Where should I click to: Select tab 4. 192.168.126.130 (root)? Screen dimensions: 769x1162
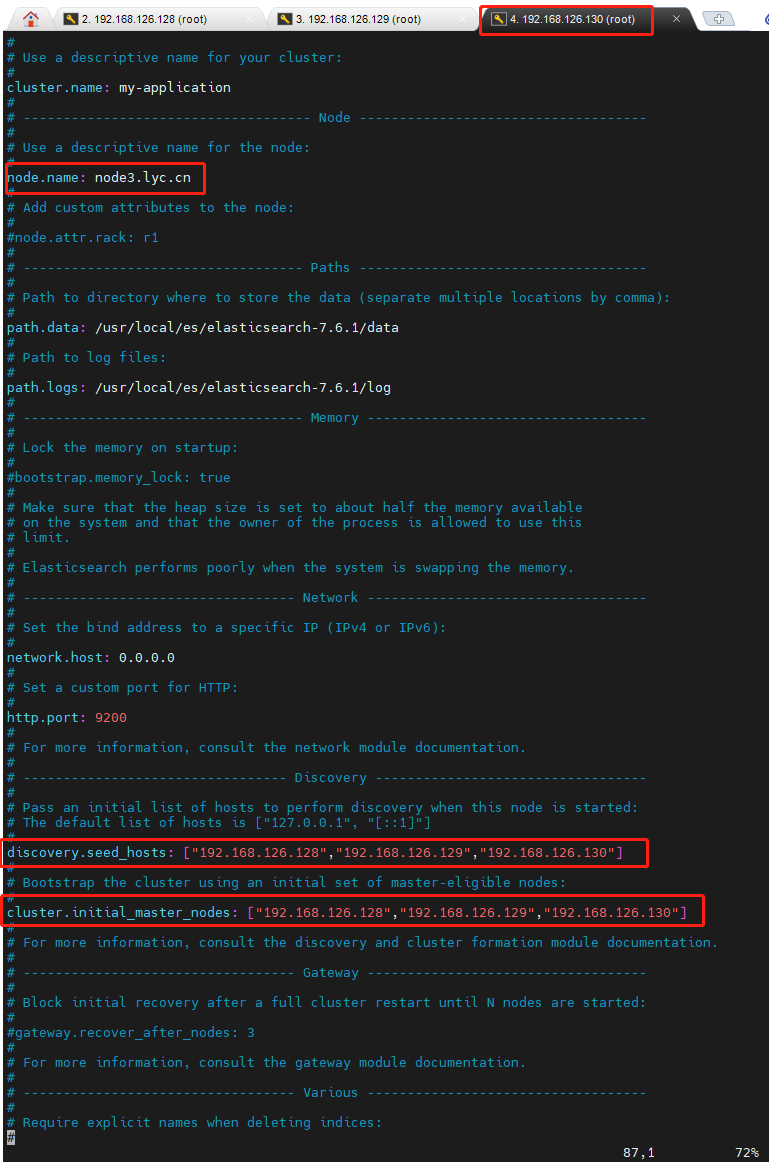[572, 19]
